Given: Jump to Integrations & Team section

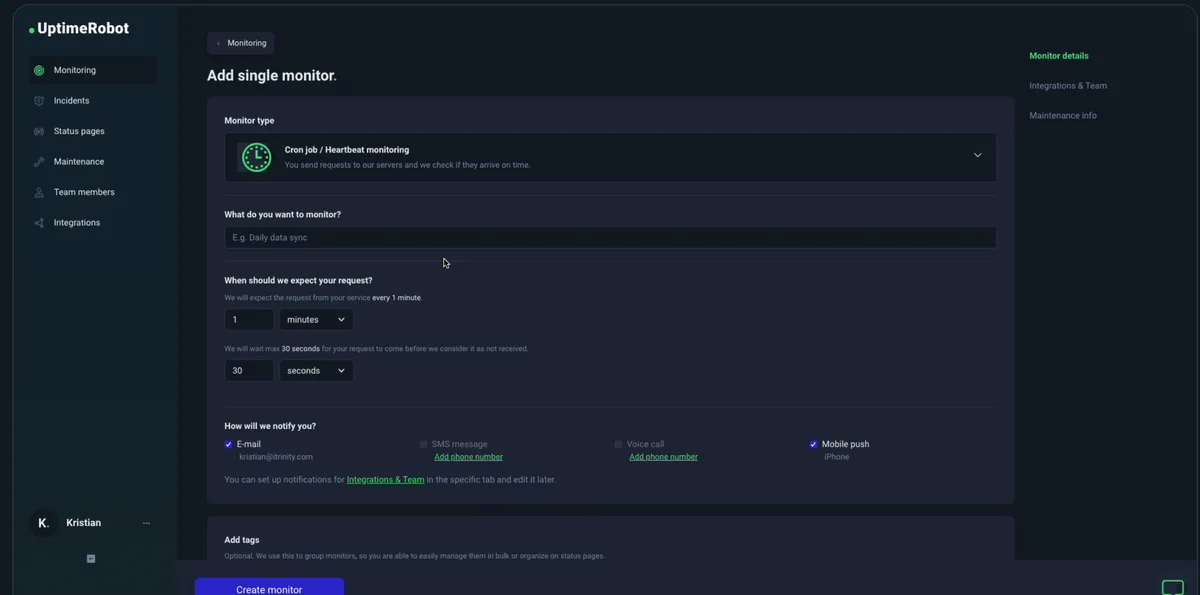Looking at the screenshot, I should [1068, 86].
